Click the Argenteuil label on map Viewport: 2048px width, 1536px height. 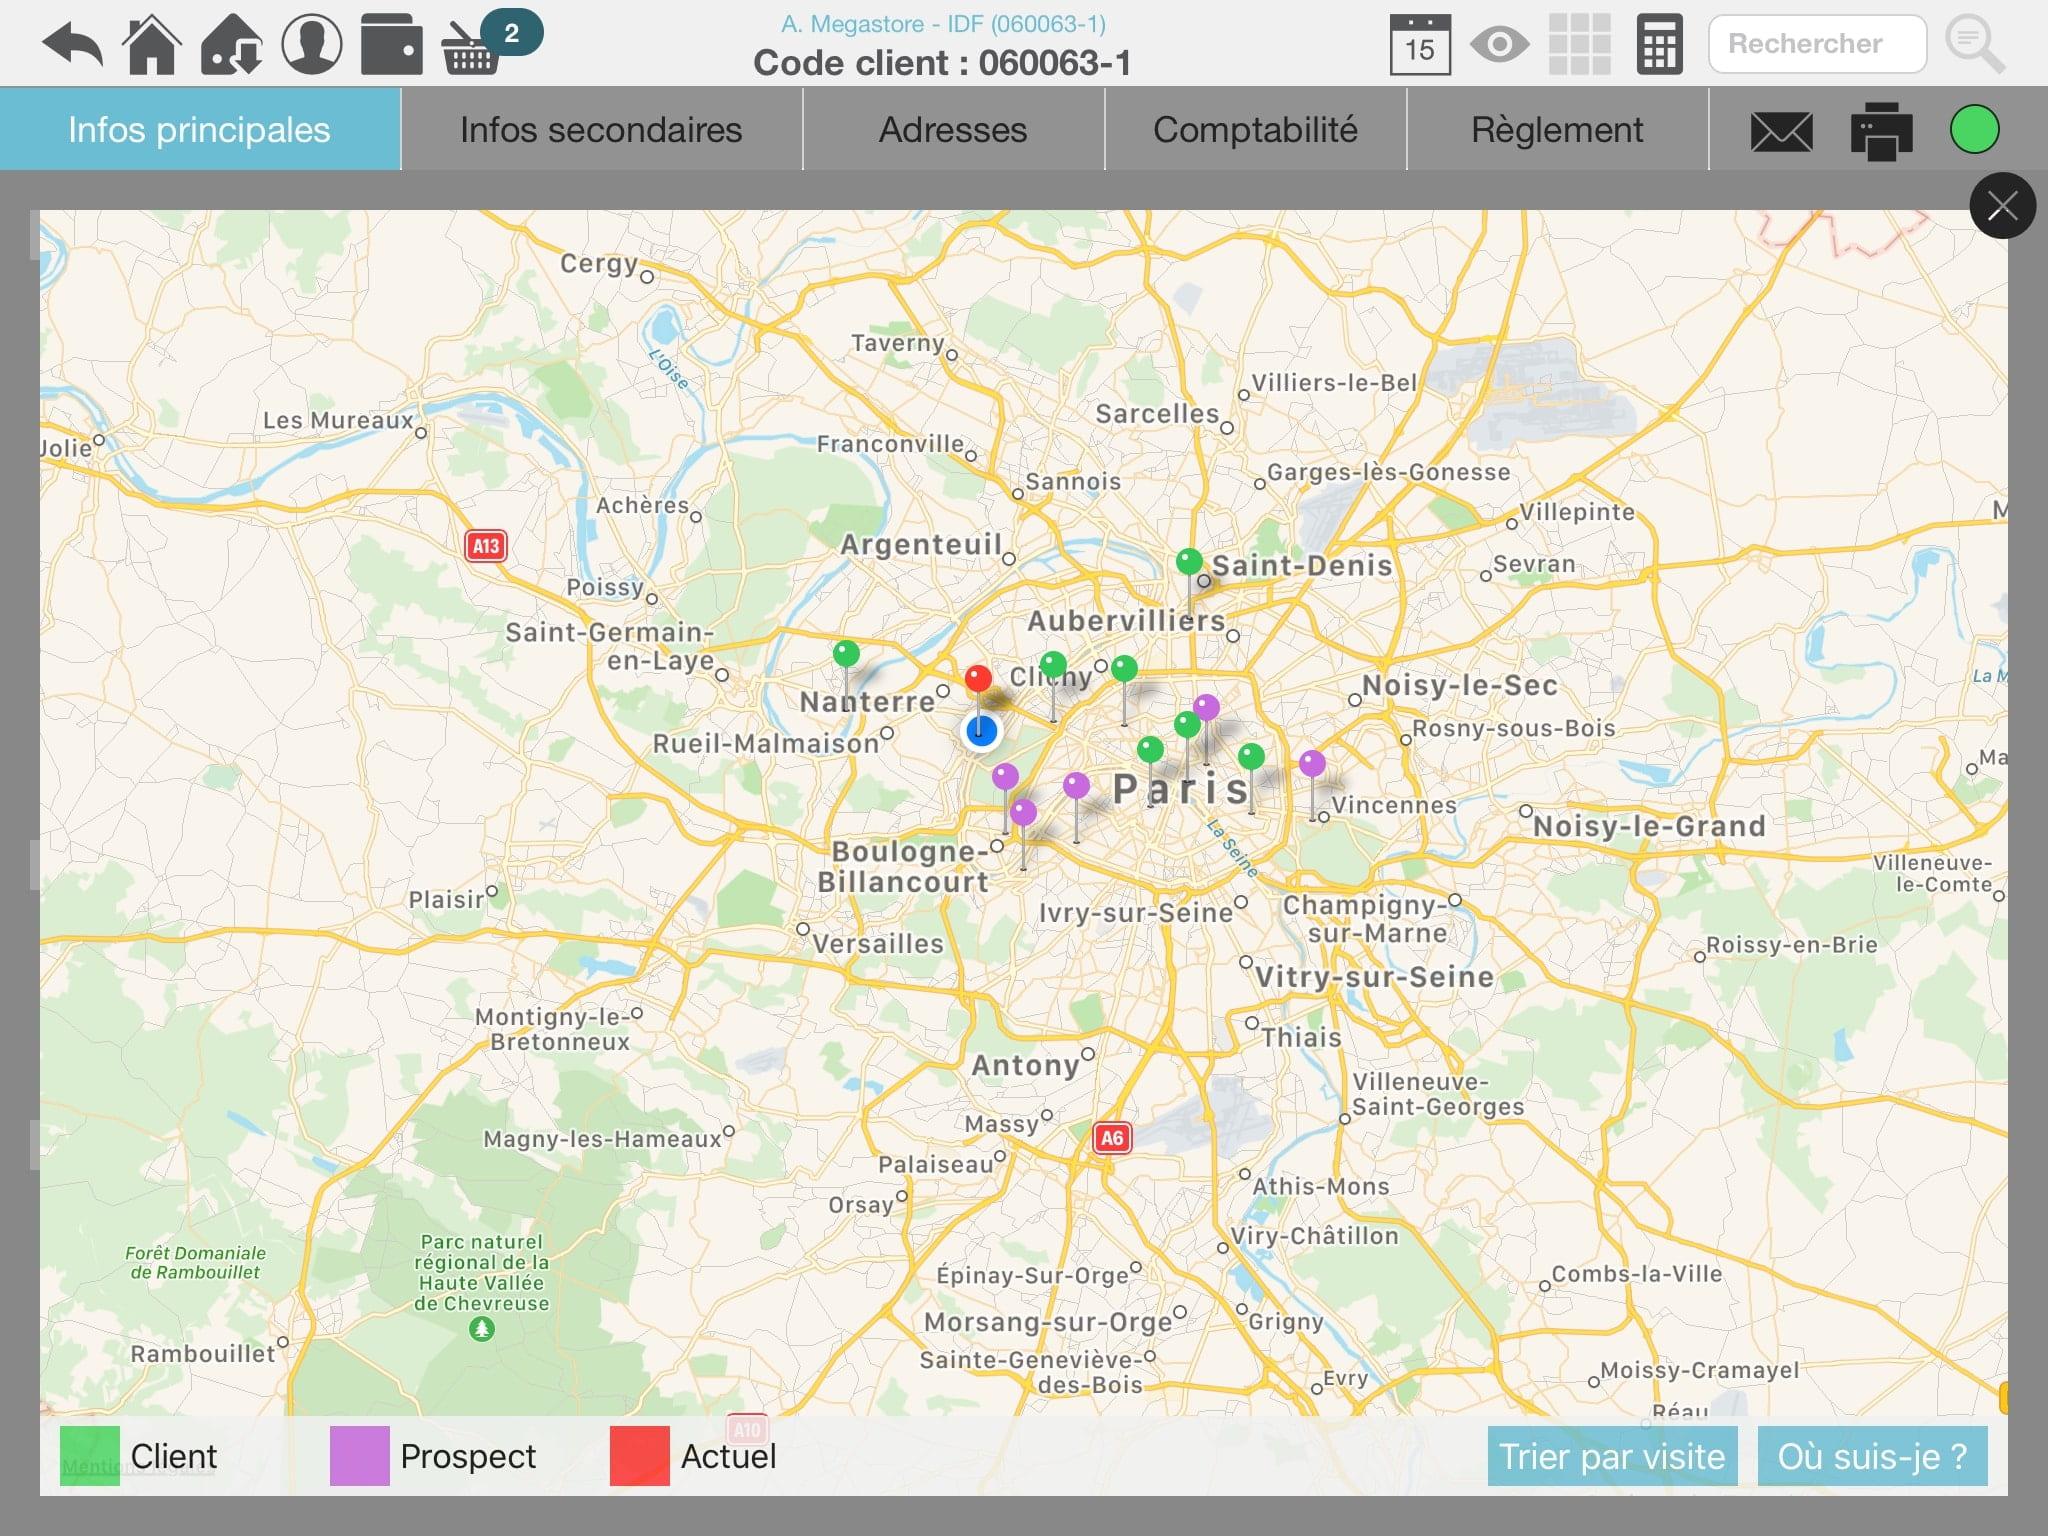click(920, 545)
